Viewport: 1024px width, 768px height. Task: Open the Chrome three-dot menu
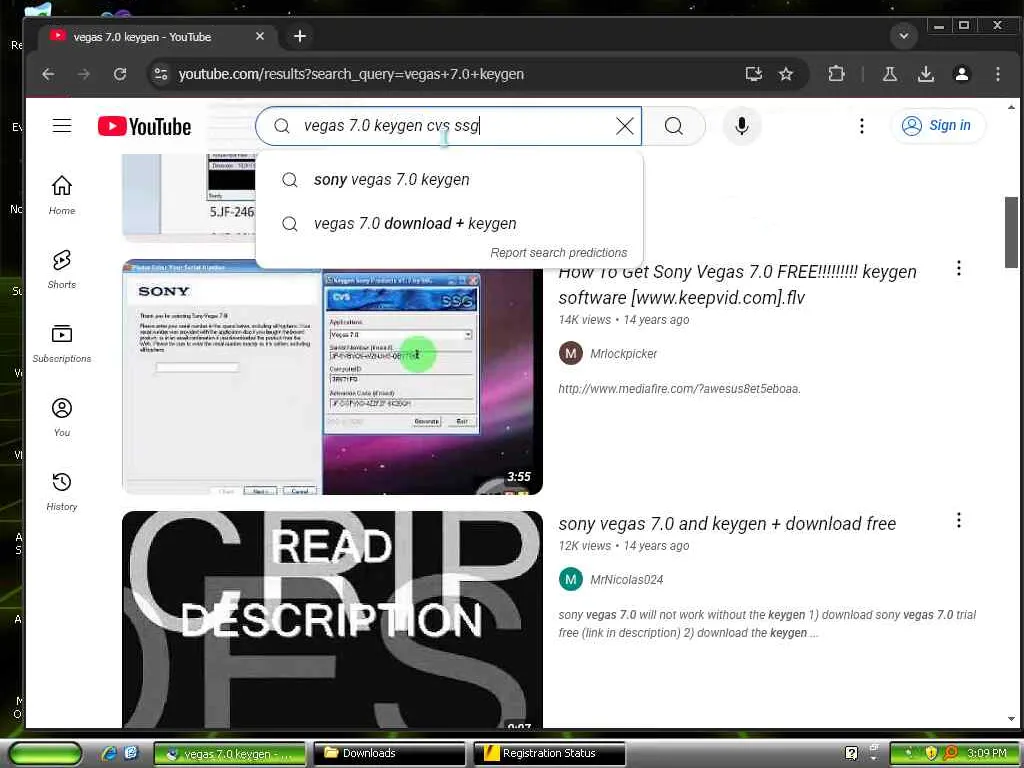click(x=997, y=74)
